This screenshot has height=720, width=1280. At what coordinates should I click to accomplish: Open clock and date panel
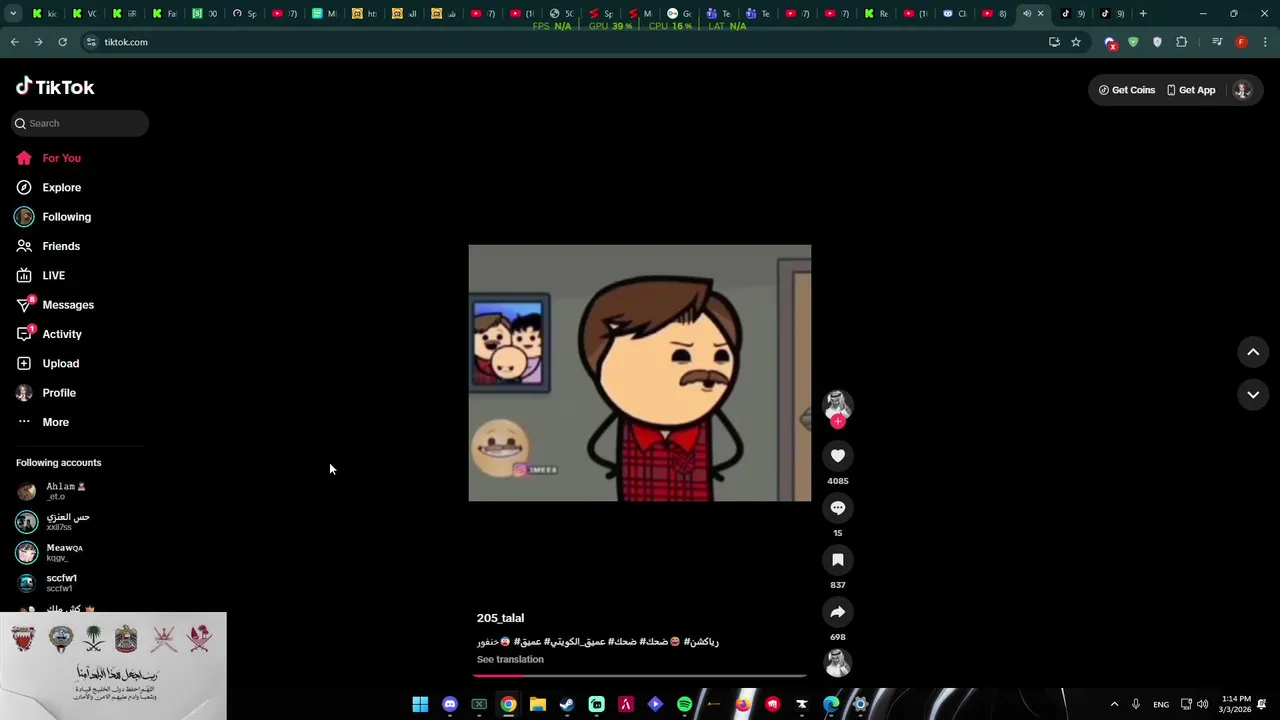(x=1234, y=704)
